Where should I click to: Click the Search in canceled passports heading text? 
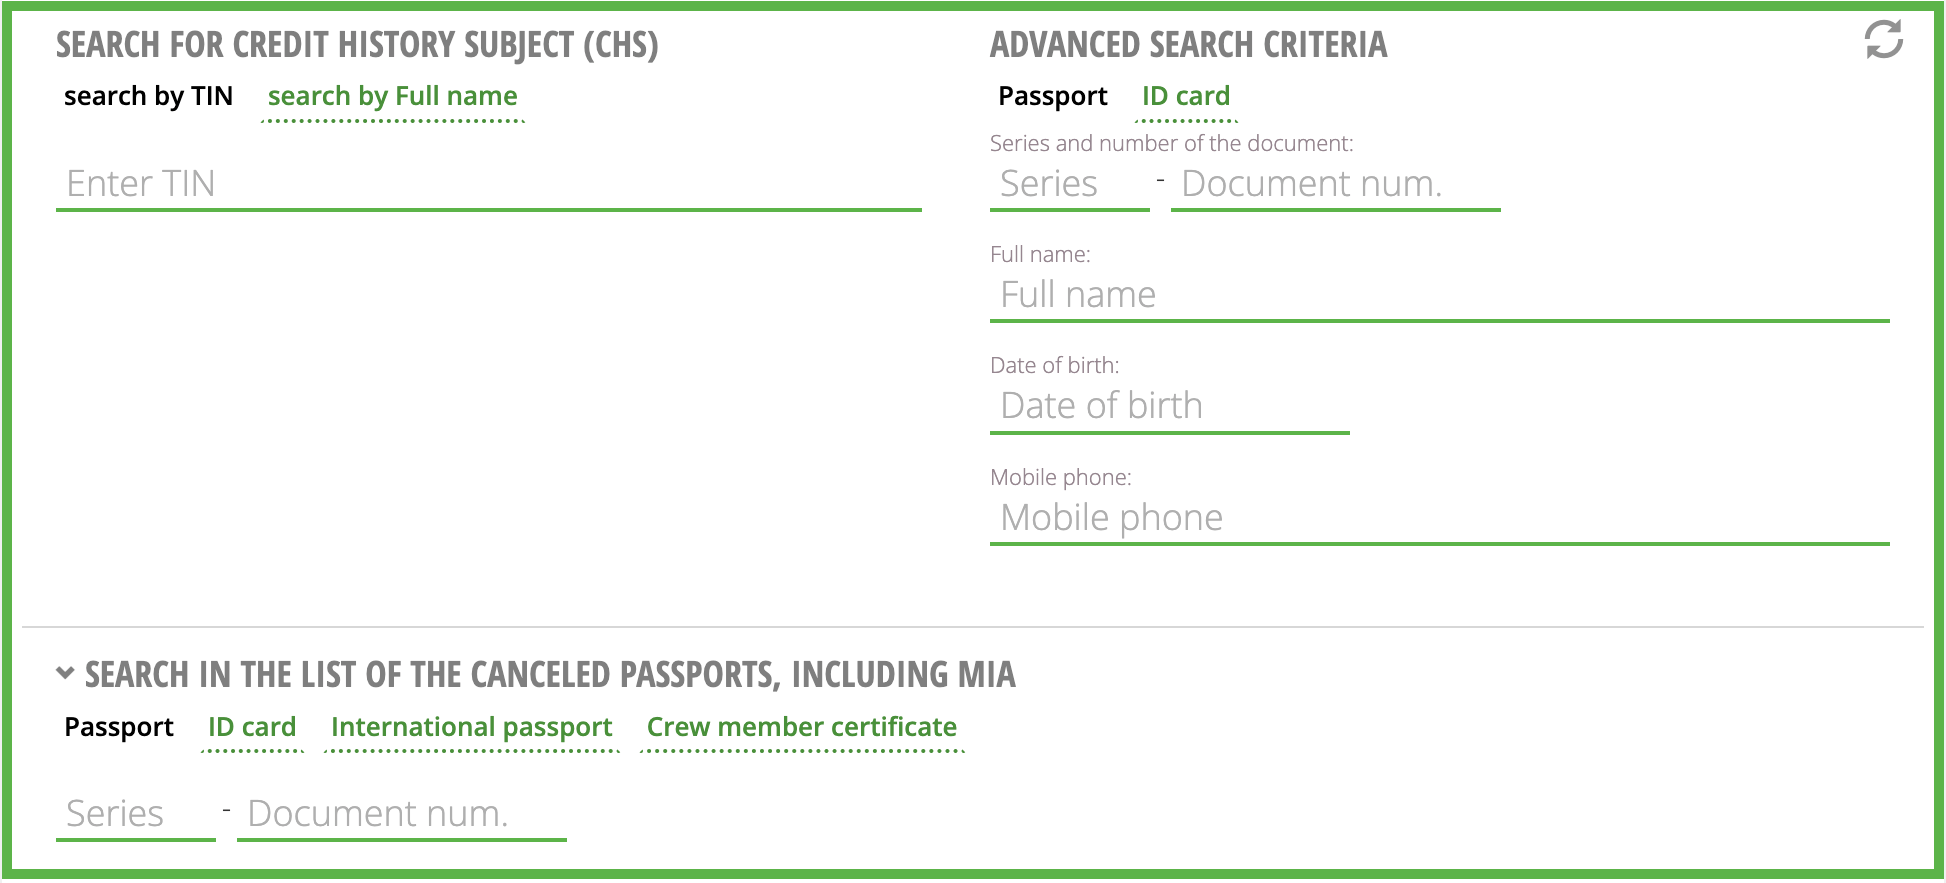pyautogui.click(x=550, y=675)
